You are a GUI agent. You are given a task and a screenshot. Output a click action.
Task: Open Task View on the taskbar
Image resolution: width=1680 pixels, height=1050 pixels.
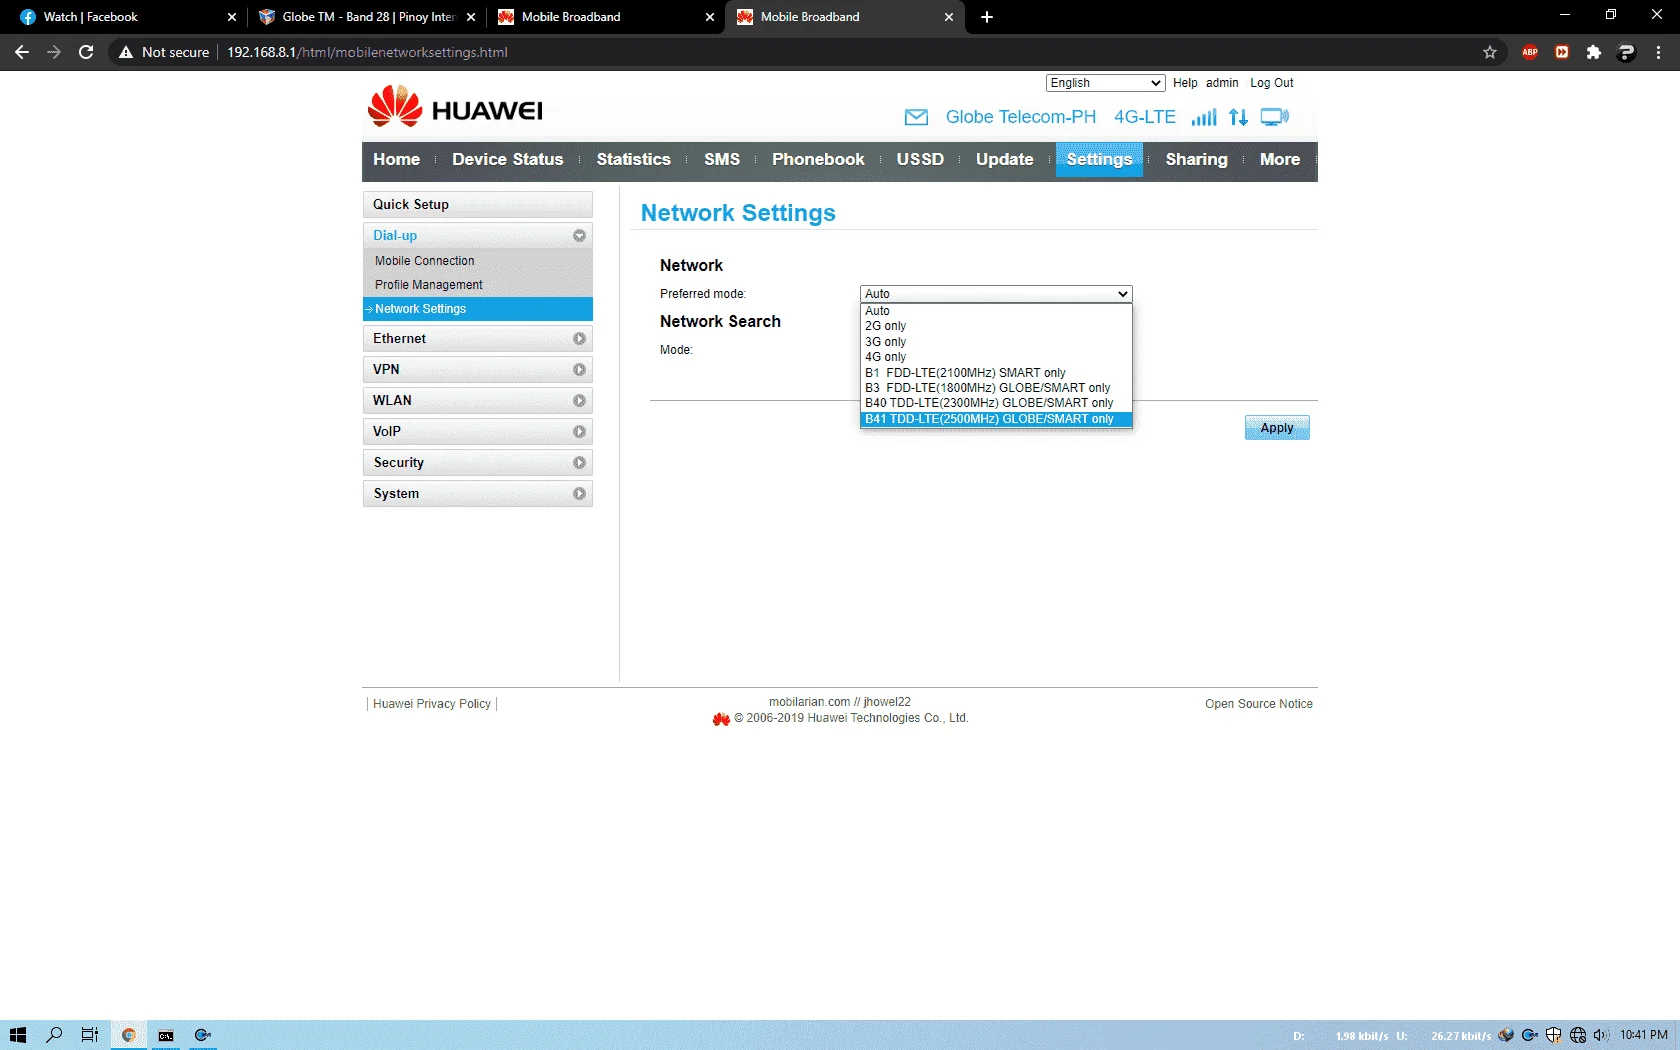coord(90,1035)
